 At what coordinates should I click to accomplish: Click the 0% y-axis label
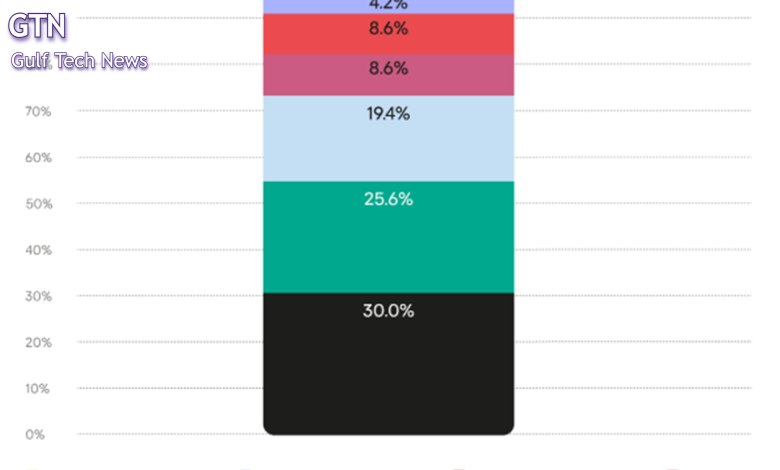tap(36, 434)
